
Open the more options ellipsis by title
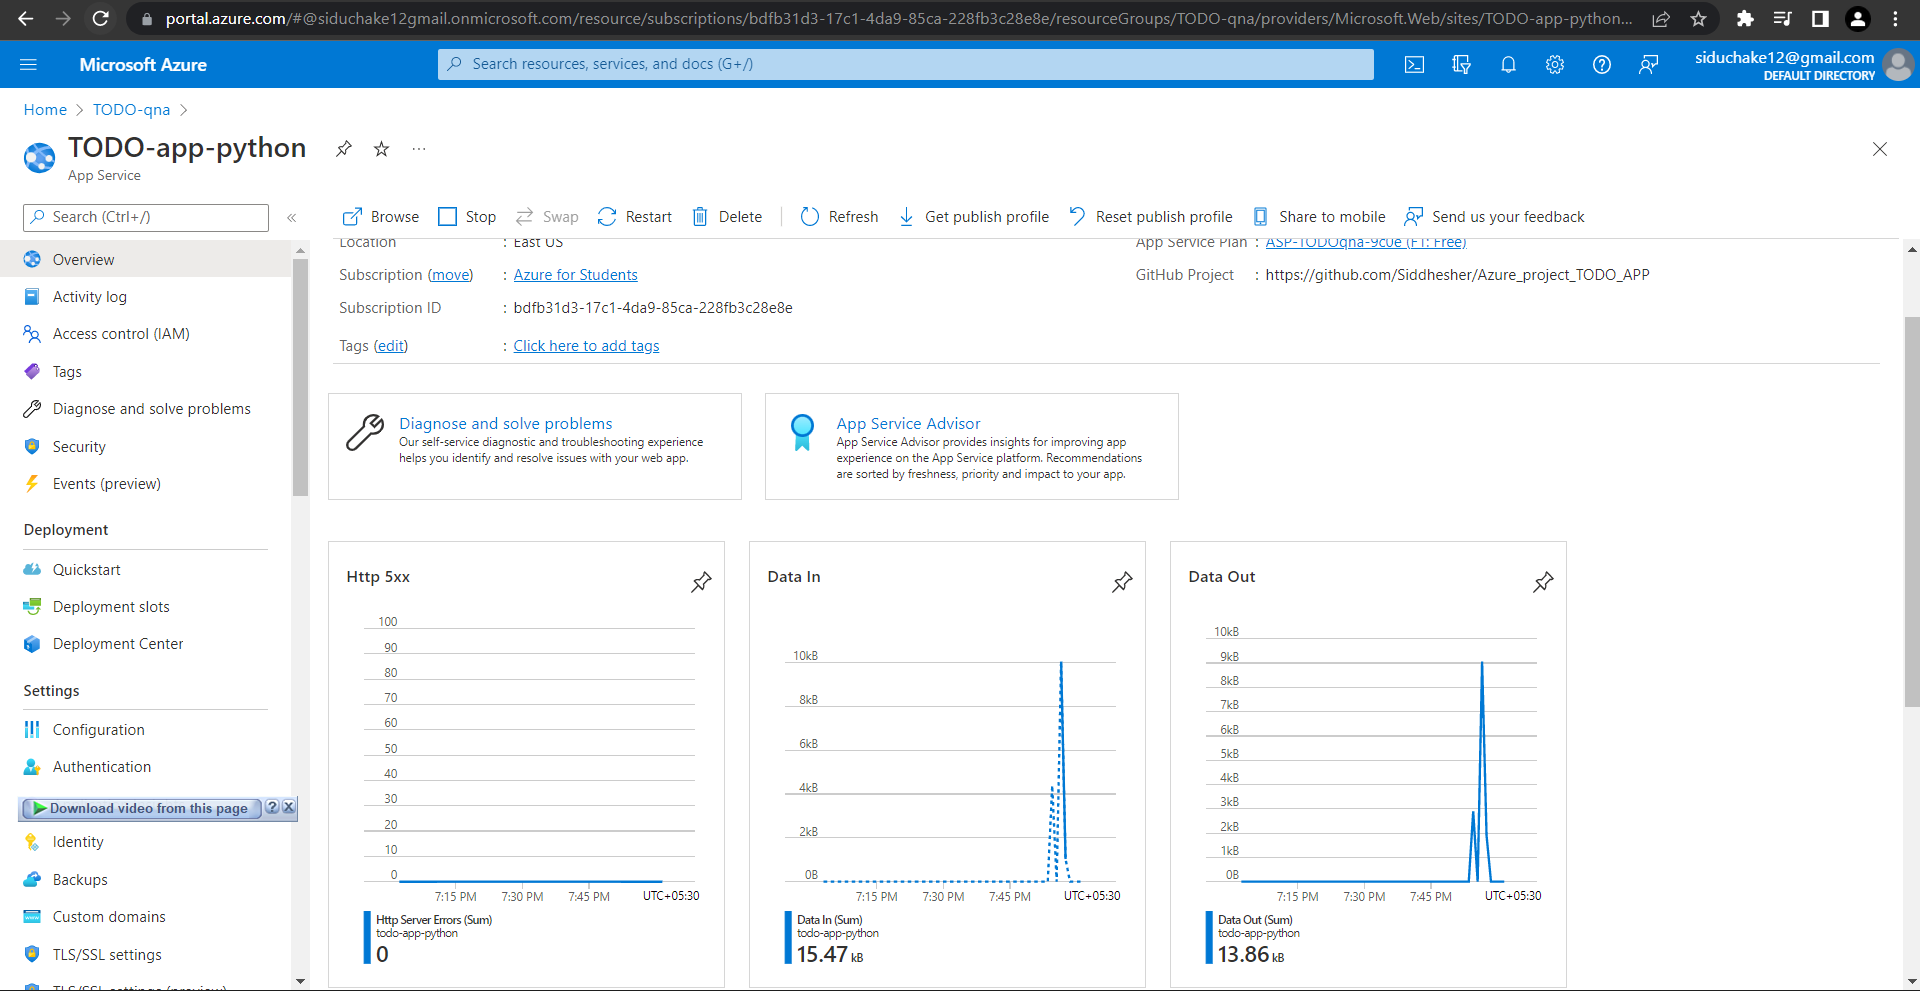[x=419, y=149]
